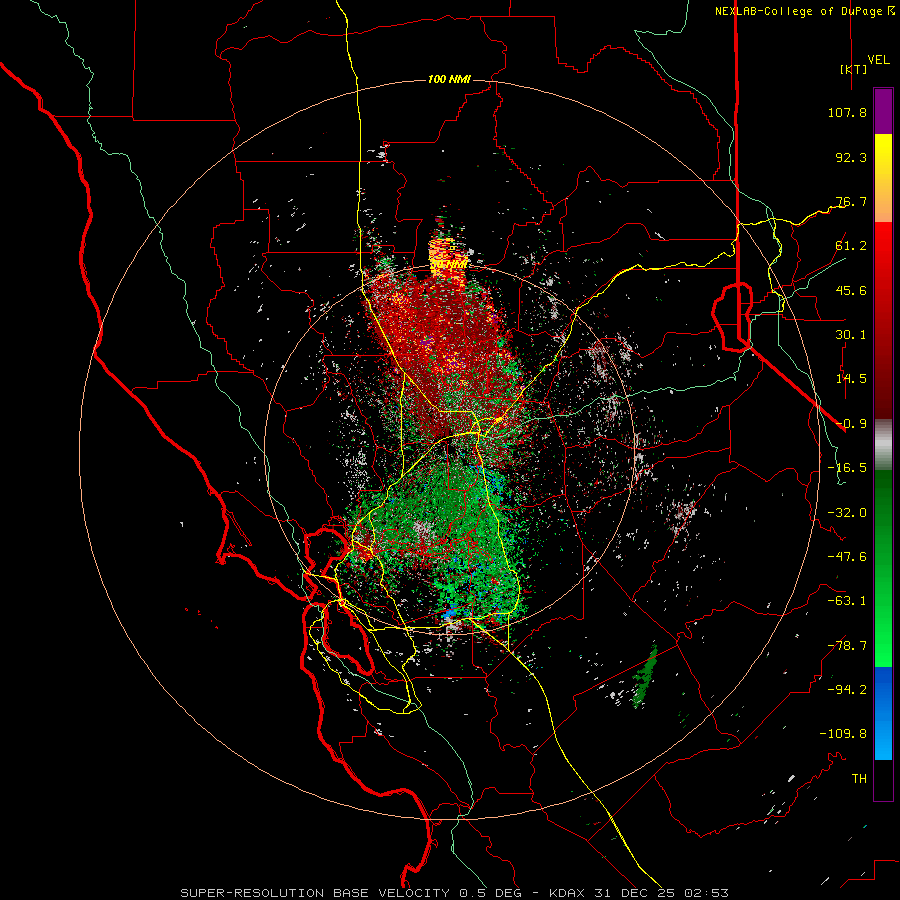Click the 76.7 scale value
This screenshot has width=900, height=900.
tap(851, 201)
